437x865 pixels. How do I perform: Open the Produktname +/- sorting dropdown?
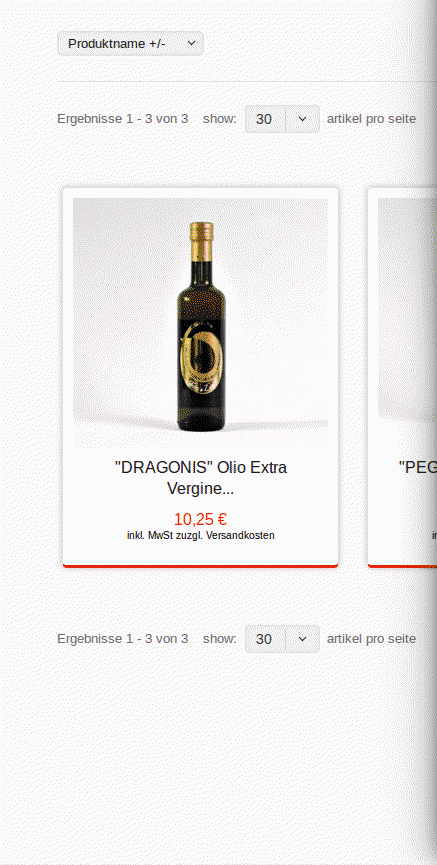tap(130, 43)
